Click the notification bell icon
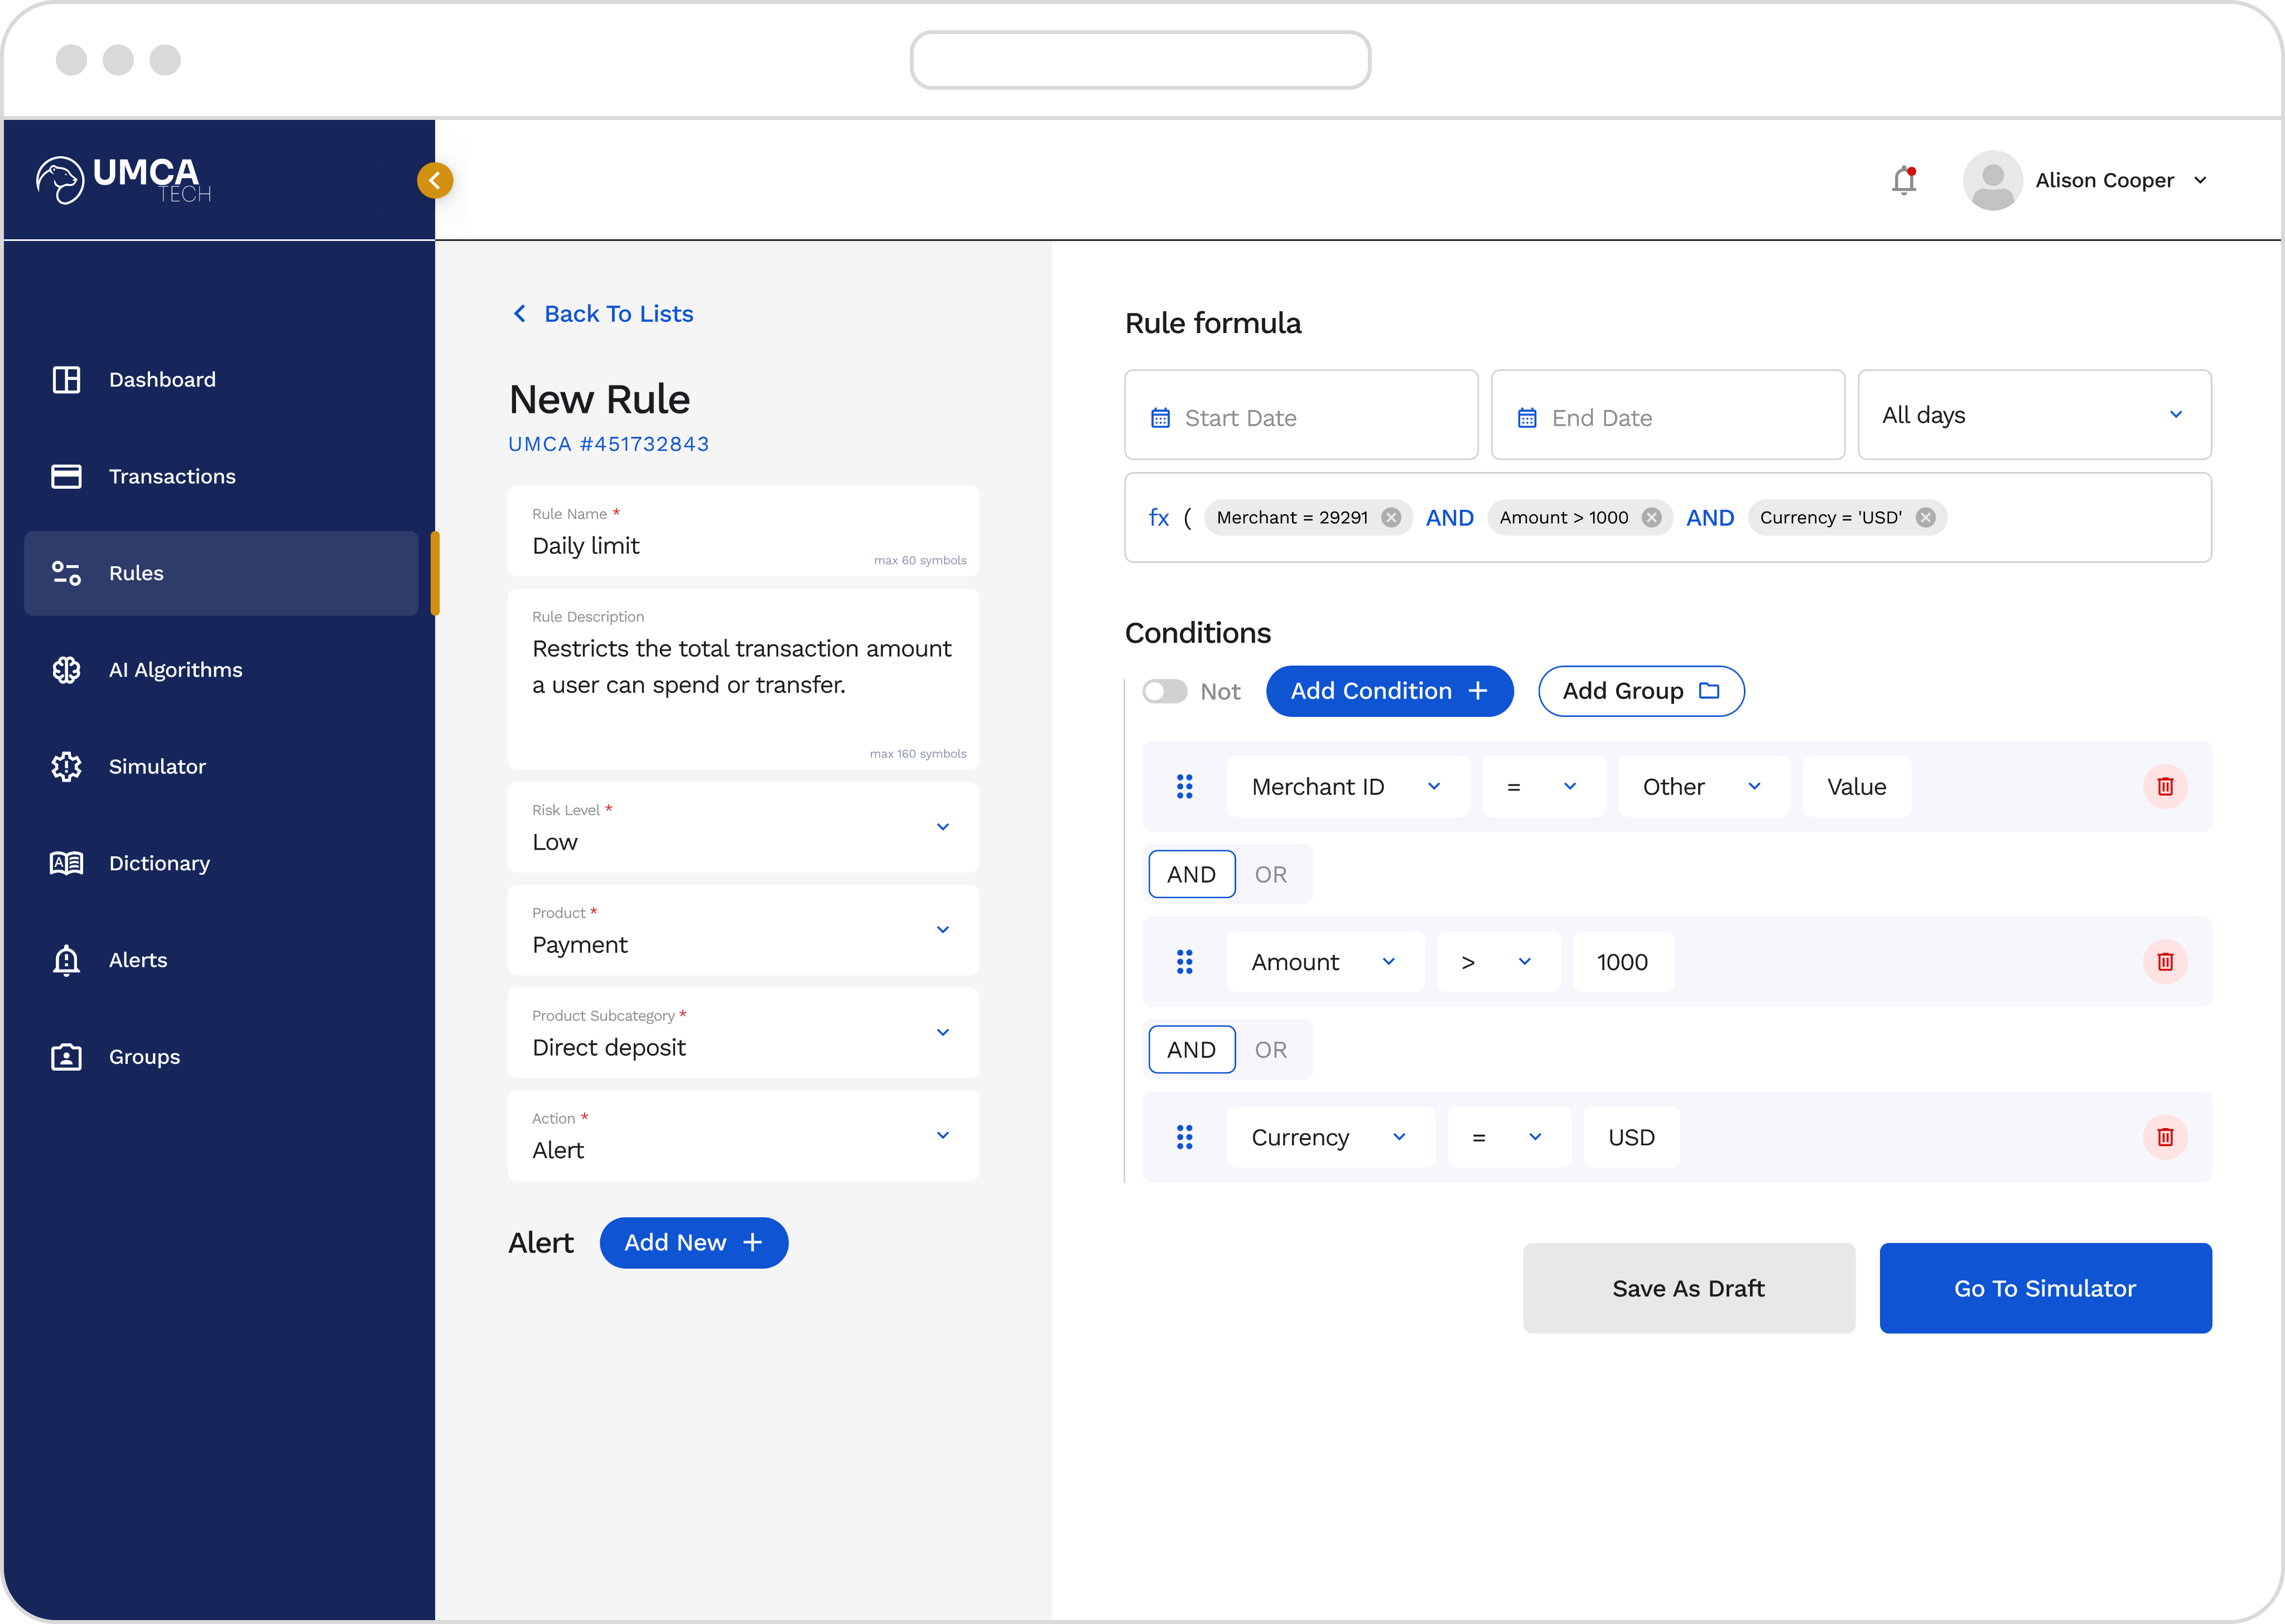The width and height of the screenshot is (2285, 1624). click(1903, 181)
